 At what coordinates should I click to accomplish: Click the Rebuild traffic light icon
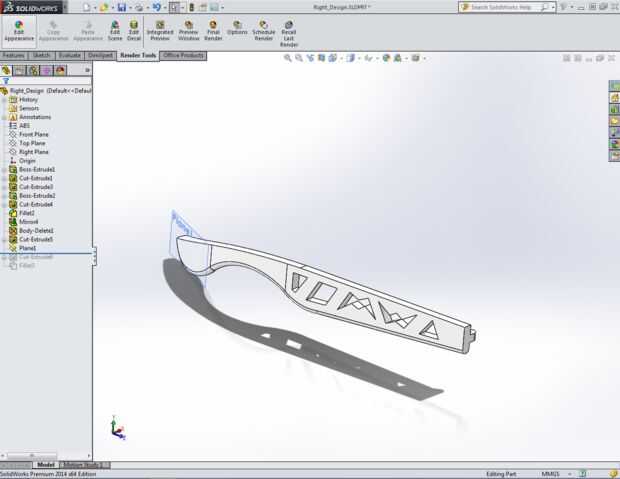click(x=192, y=7)
